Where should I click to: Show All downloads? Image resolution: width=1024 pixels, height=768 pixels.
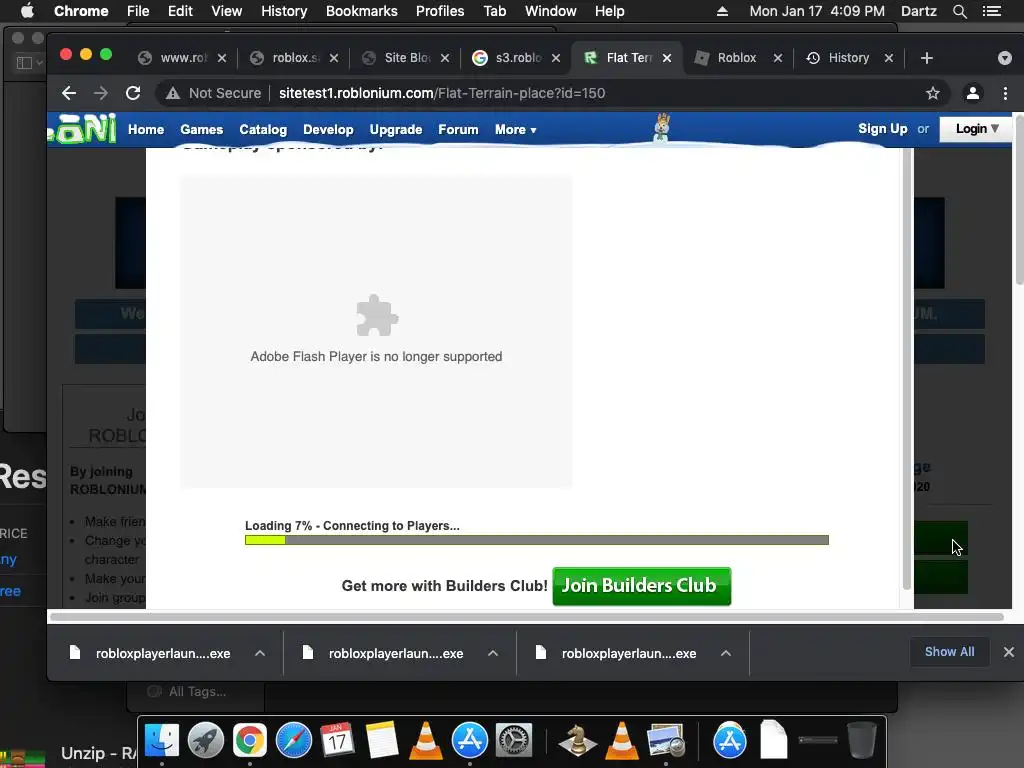[x=949, y=652]
